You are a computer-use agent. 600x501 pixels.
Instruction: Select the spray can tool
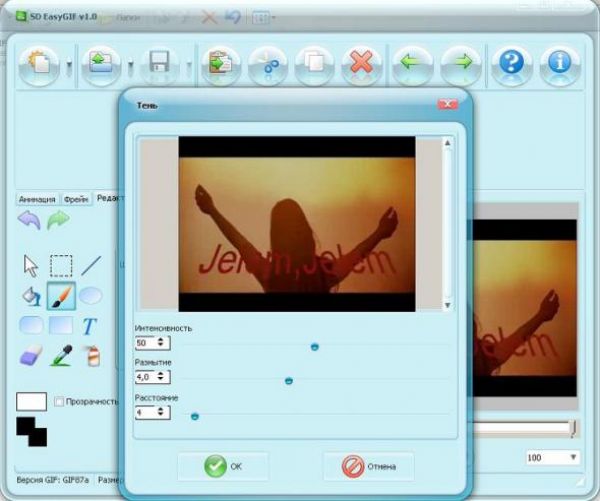coord(91,356)
